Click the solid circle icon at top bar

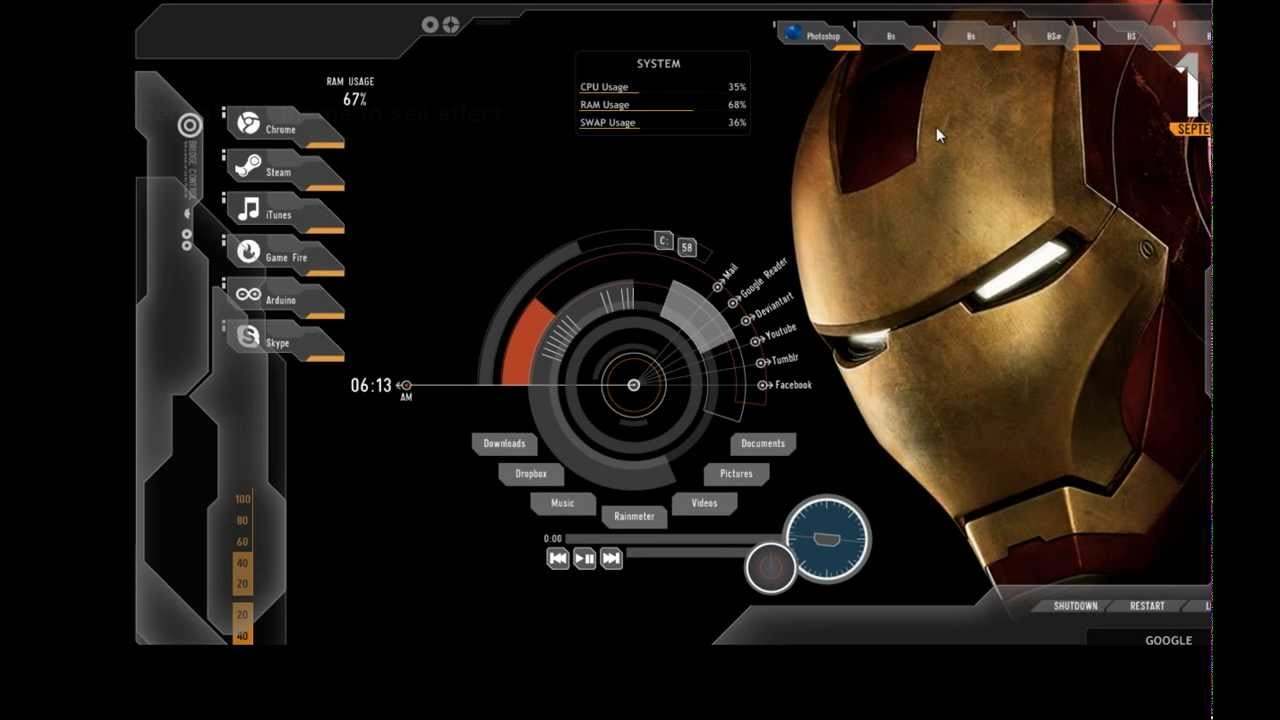click(x=431, y=24)
